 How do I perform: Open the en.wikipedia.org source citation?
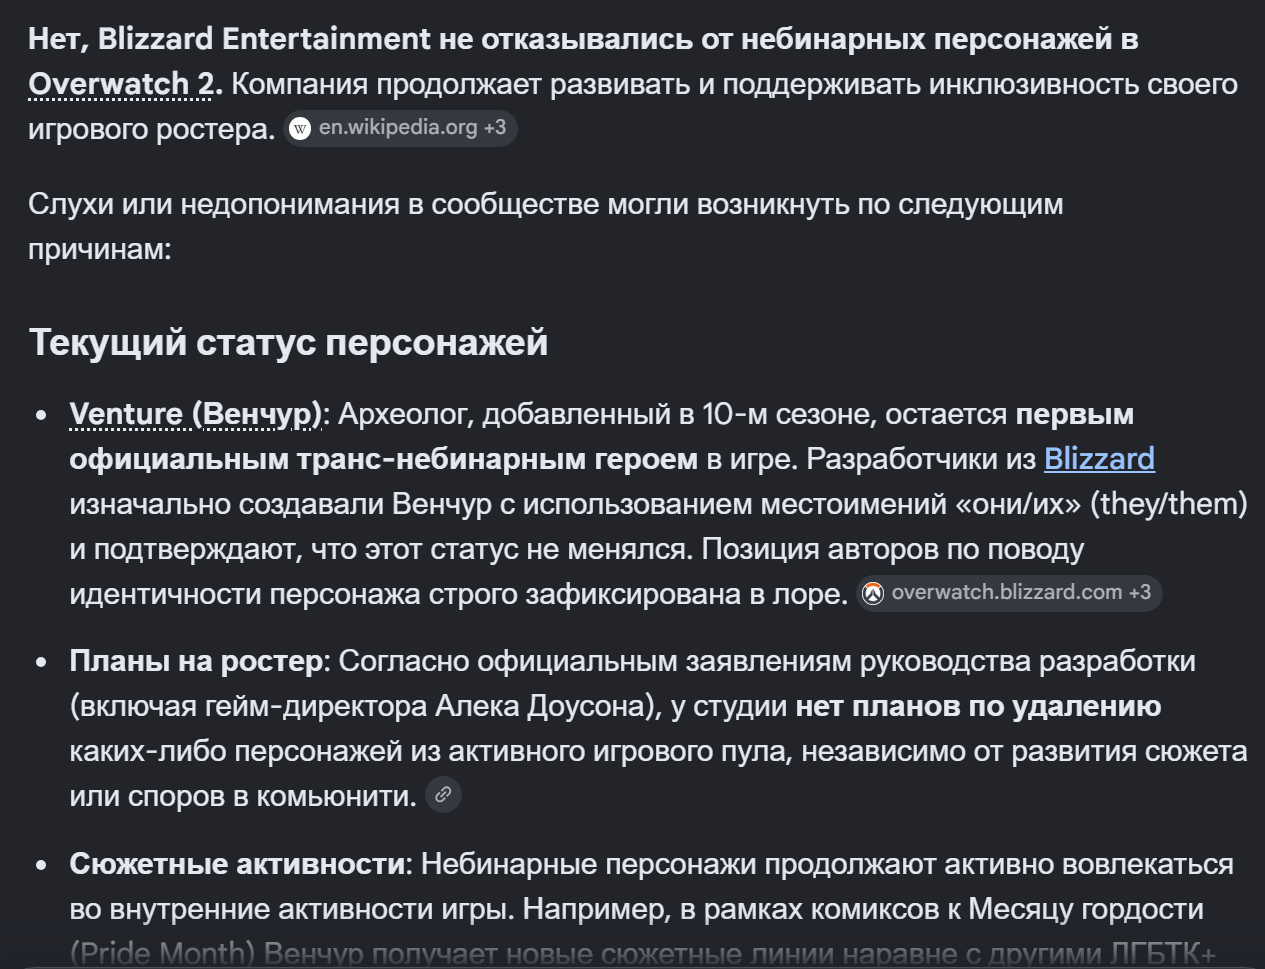click(x=398, y=128)
